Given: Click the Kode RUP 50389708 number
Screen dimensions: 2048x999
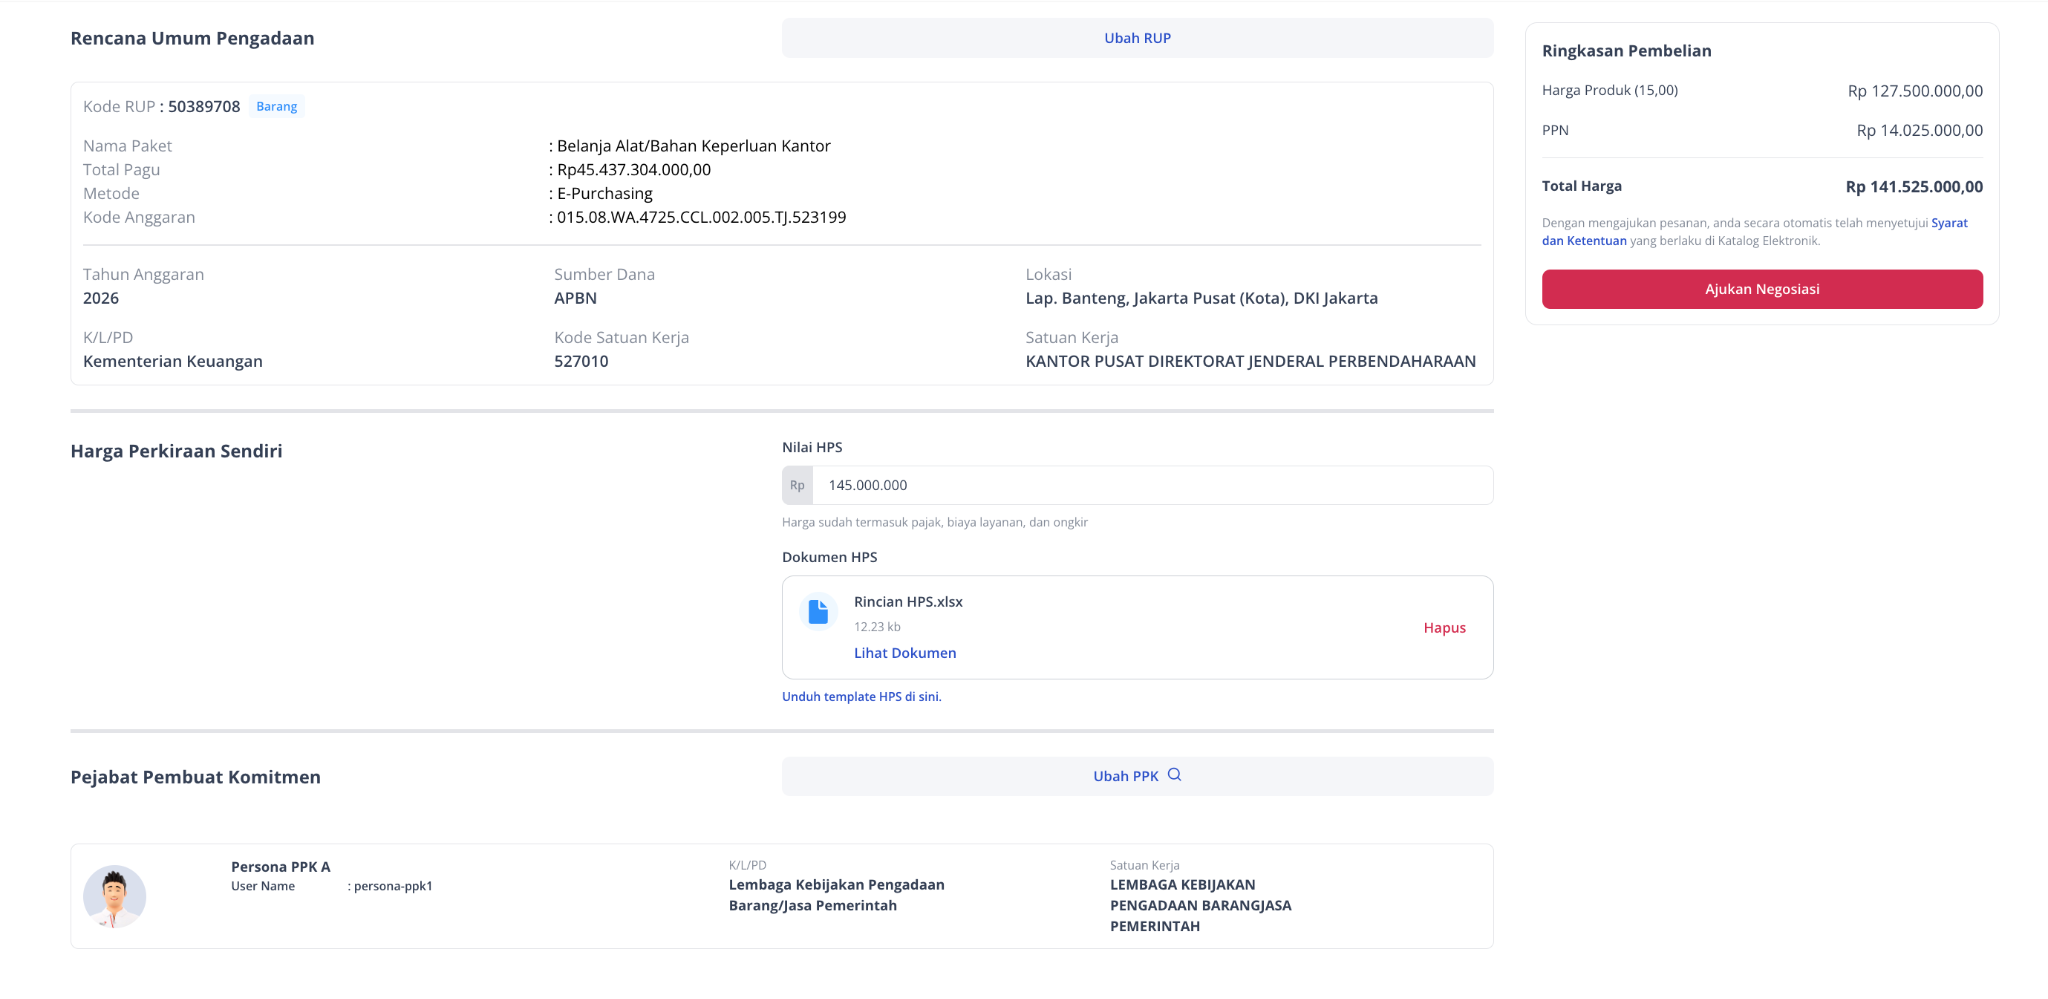Looking at the screenshot, I should [204, 107].
